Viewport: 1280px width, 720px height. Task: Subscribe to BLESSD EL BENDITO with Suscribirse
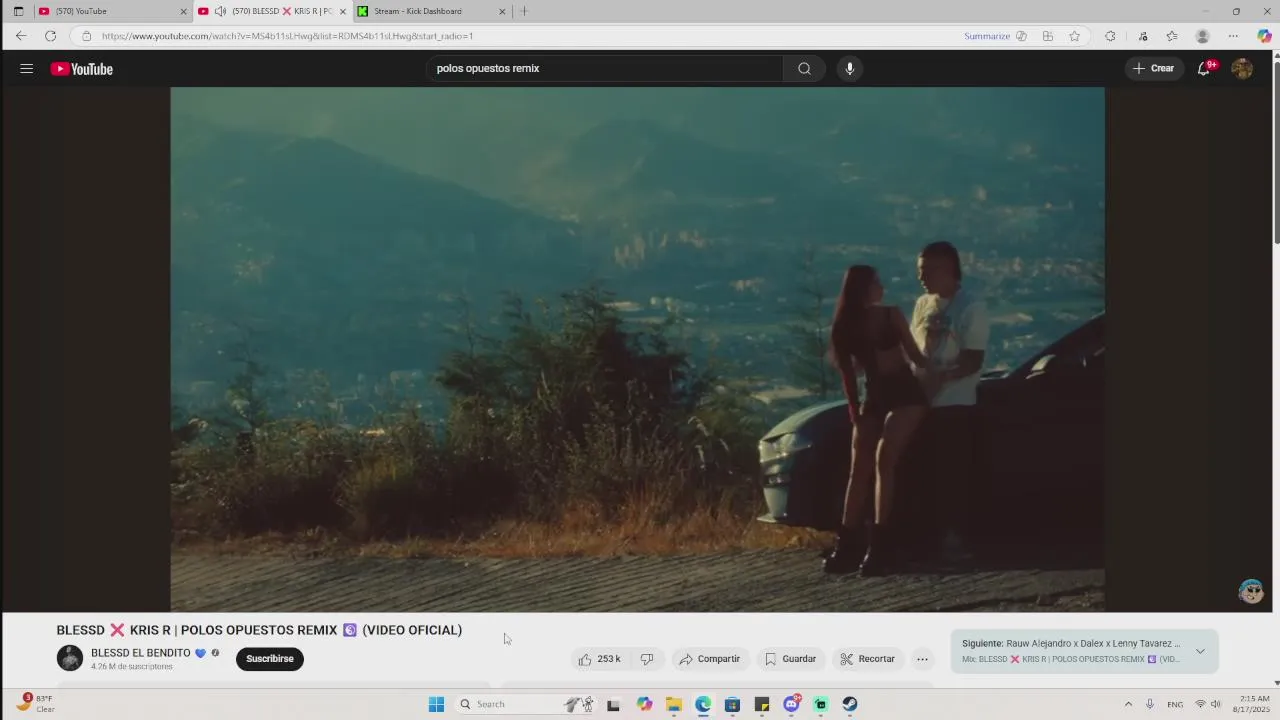pos(270,659)
